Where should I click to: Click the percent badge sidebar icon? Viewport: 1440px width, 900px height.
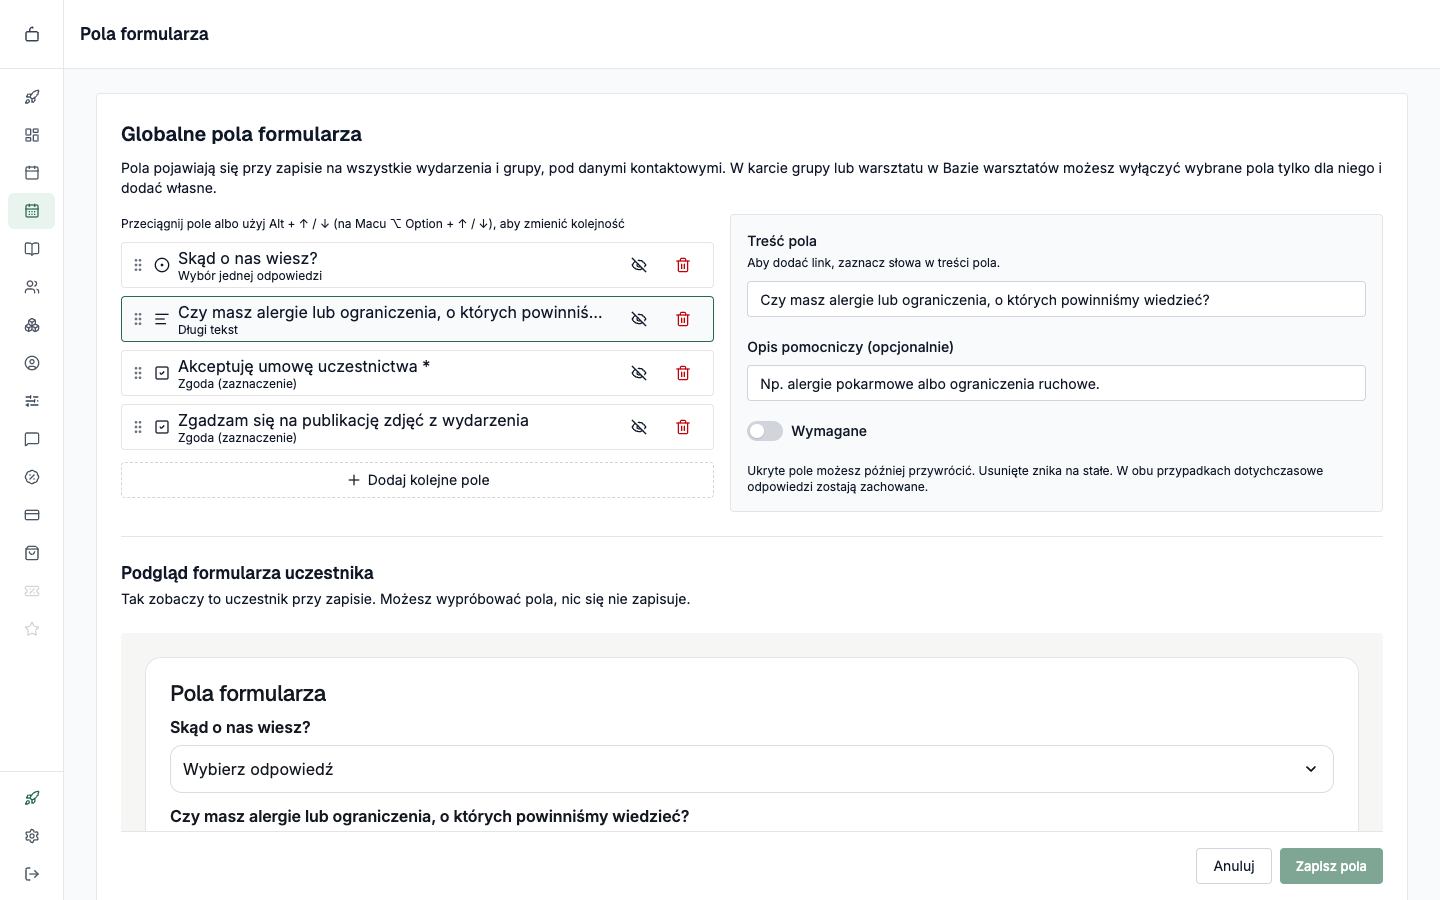[32, 477]
